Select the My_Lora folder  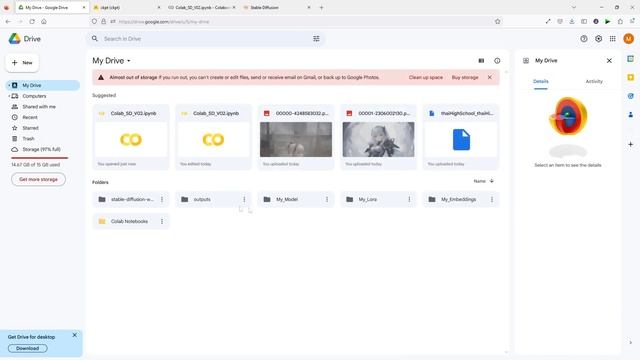[378, 199]
